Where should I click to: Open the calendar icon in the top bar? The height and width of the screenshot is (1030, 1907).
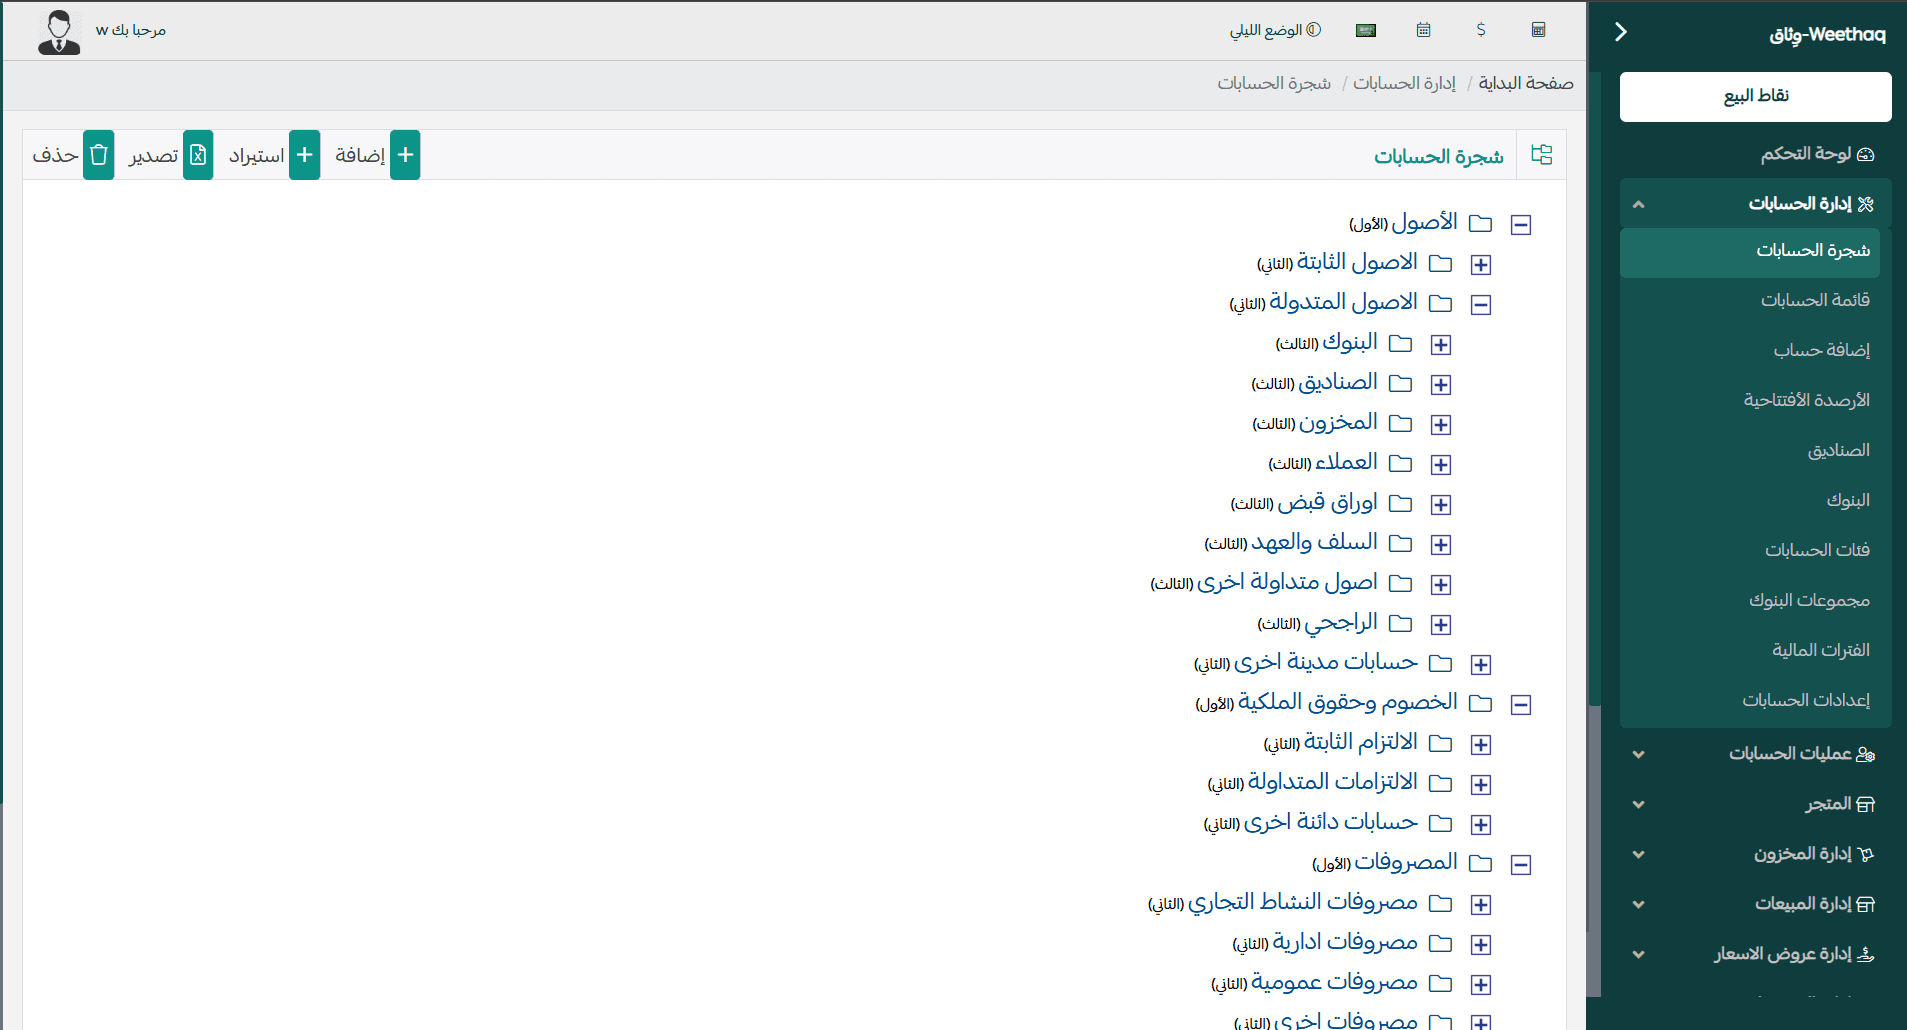coord(1424,30)
